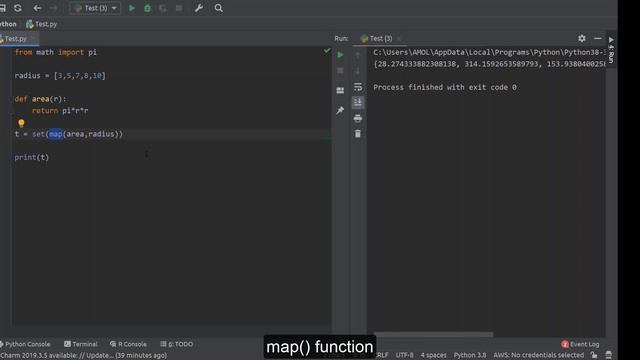Open the Event Log

click(580, 344)
